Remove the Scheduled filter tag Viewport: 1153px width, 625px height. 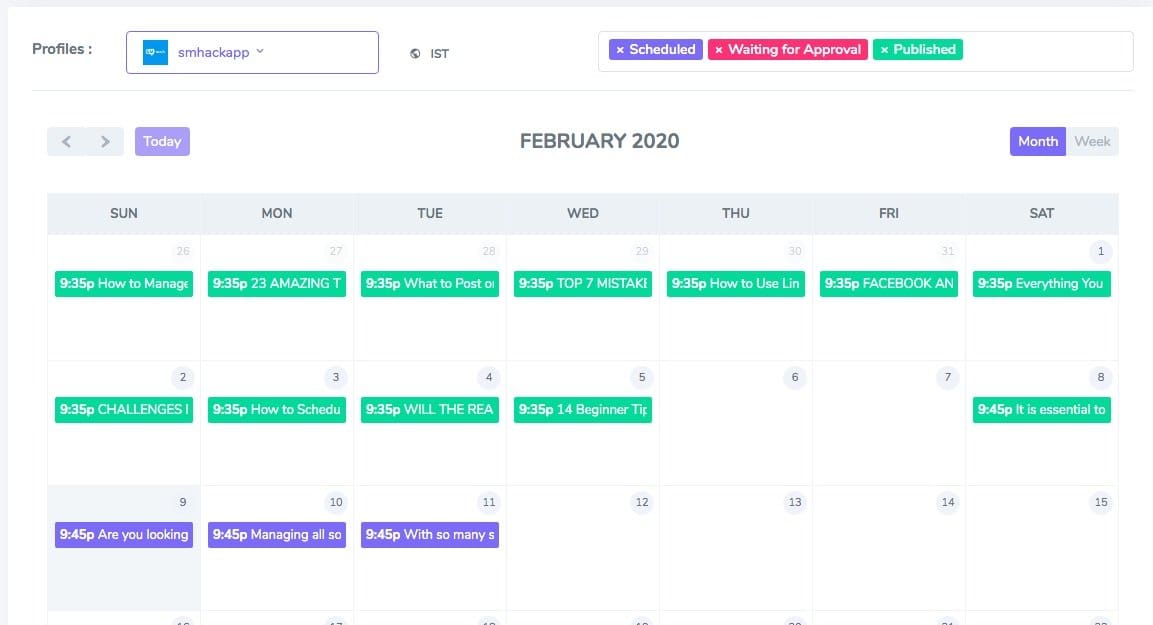click(620, 49)
